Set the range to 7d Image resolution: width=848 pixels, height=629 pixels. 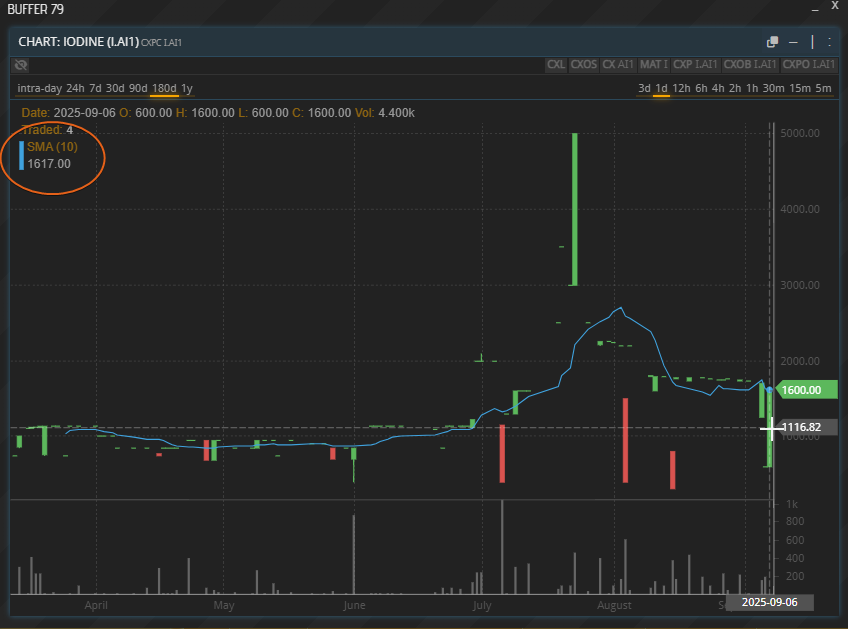(x=96, y=88)
